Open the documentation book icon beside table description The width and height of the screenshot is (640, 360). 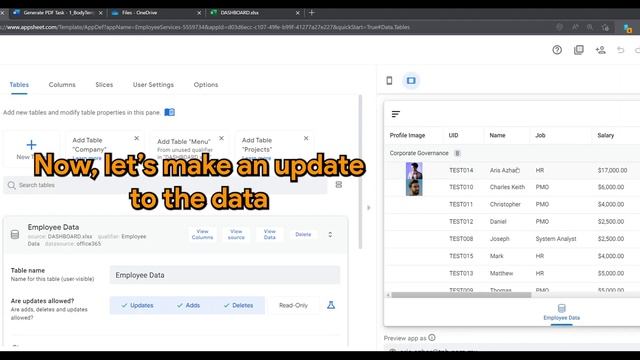click(x=169, y=112)
